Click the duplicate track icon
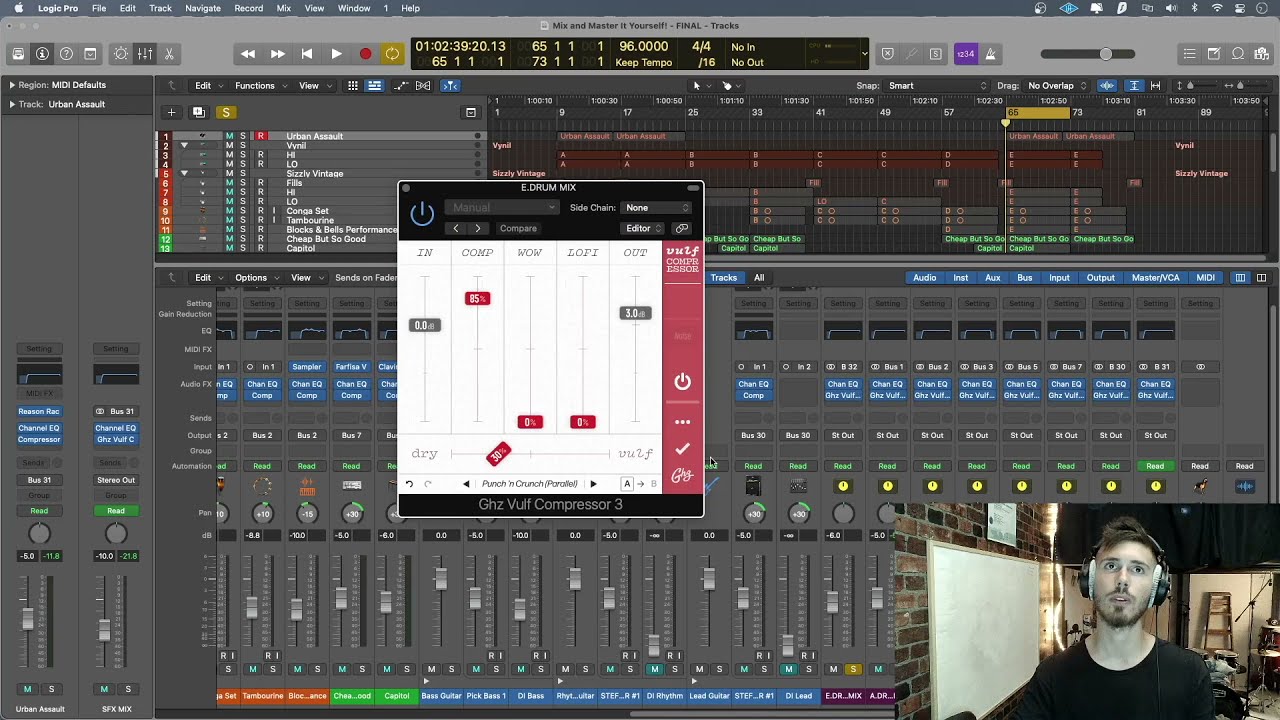 (198, 112)
